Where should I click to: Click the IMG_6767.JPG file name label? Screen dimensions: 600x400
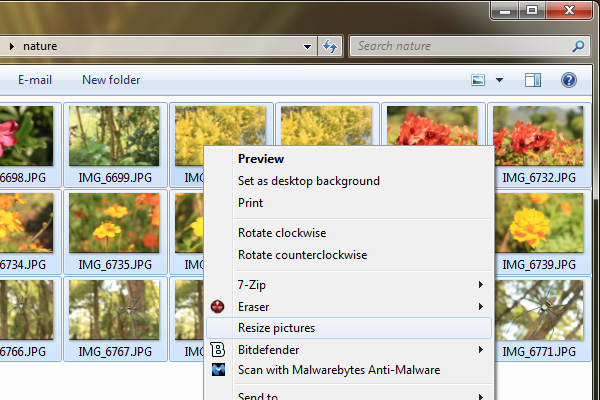point(115,351)
